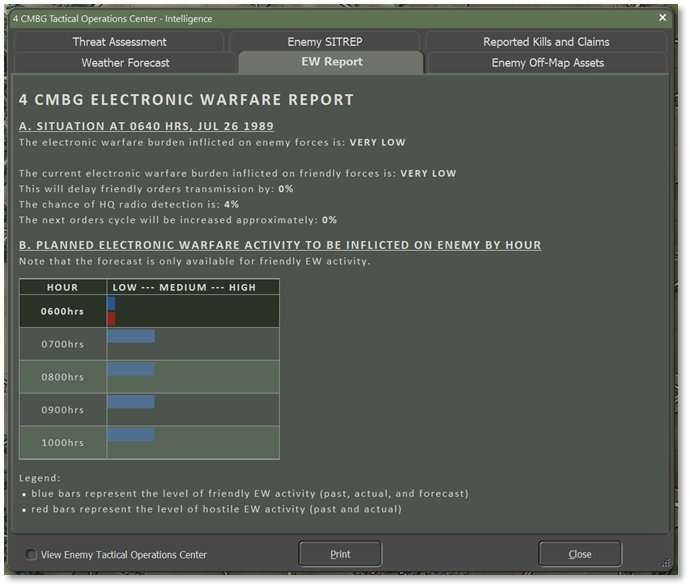The width and height of the screenshot is (690, 587).
Task: Open the Threat Assessment tab
Action: (x=119, y=42)
